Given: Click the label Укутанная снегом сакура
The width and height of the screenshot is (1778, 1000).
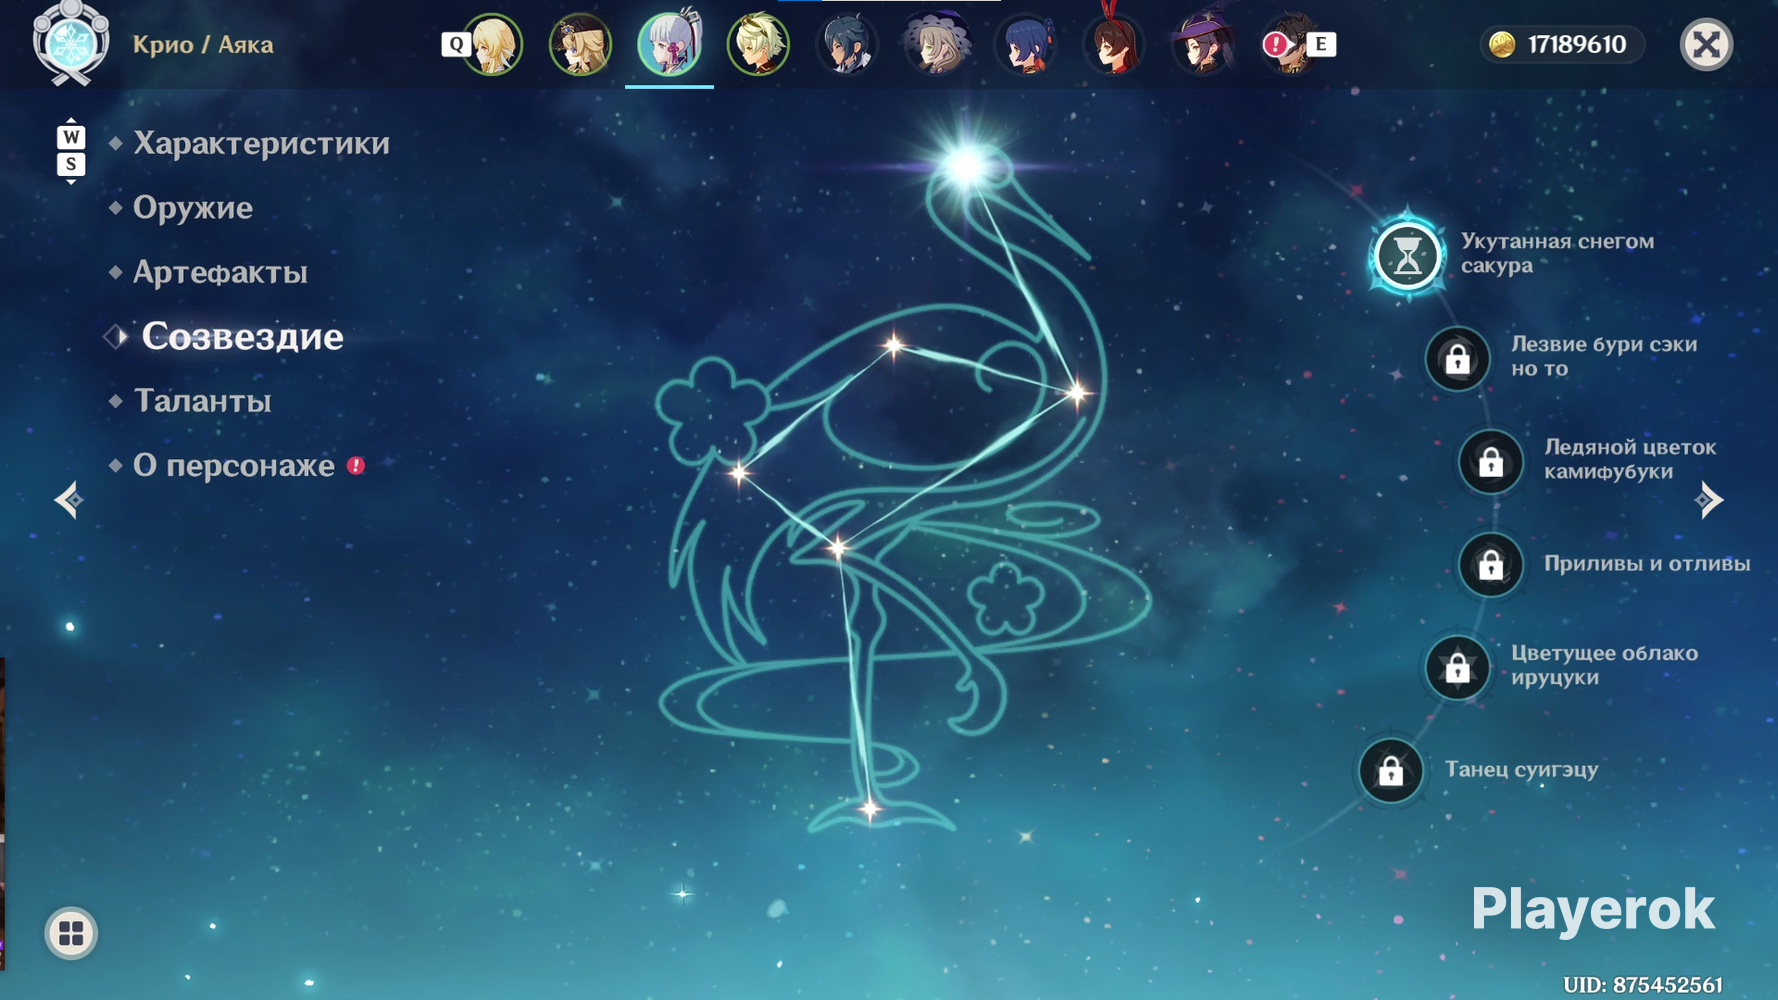Looking at the screenshot, I should (1557, 253).
